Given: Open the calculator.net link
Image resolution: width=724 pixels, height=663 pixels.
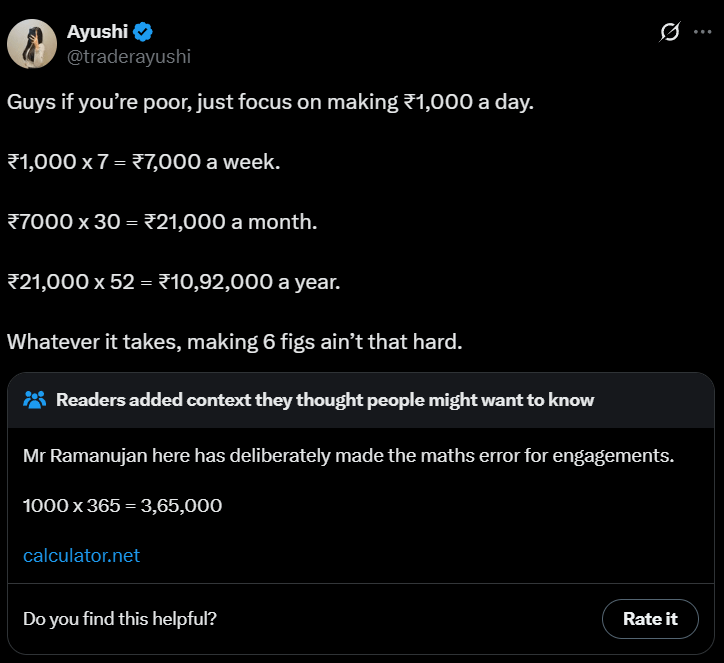Looking at the screenshot, I should (x=81, y=555).
